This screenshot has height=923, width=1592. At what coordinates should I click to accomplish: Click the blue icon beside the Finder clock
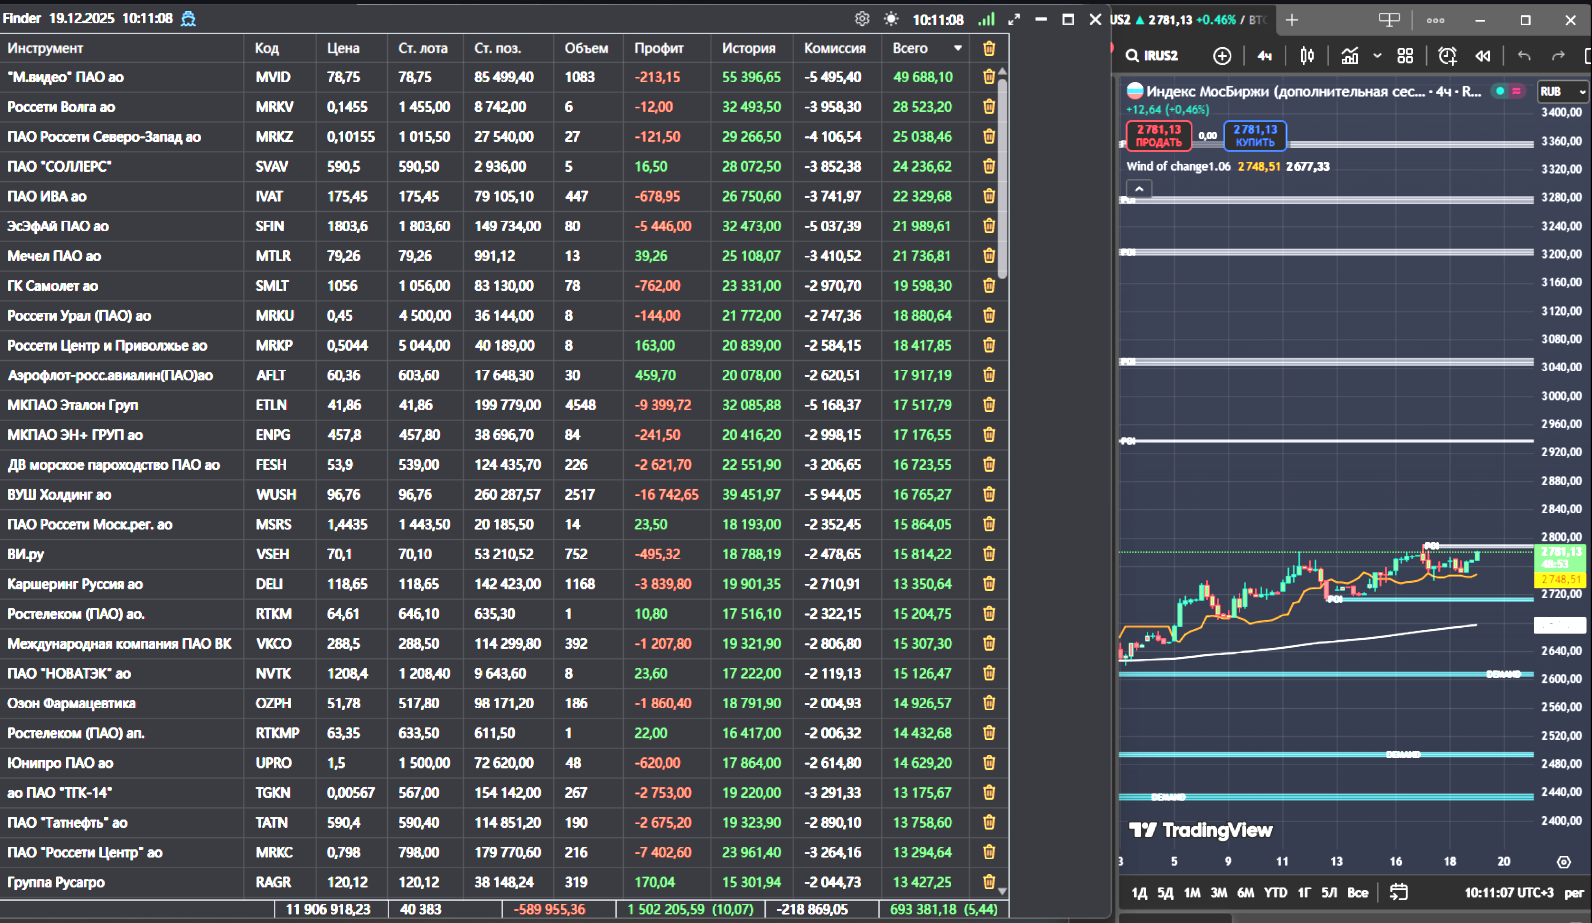[x=188, y=19]
